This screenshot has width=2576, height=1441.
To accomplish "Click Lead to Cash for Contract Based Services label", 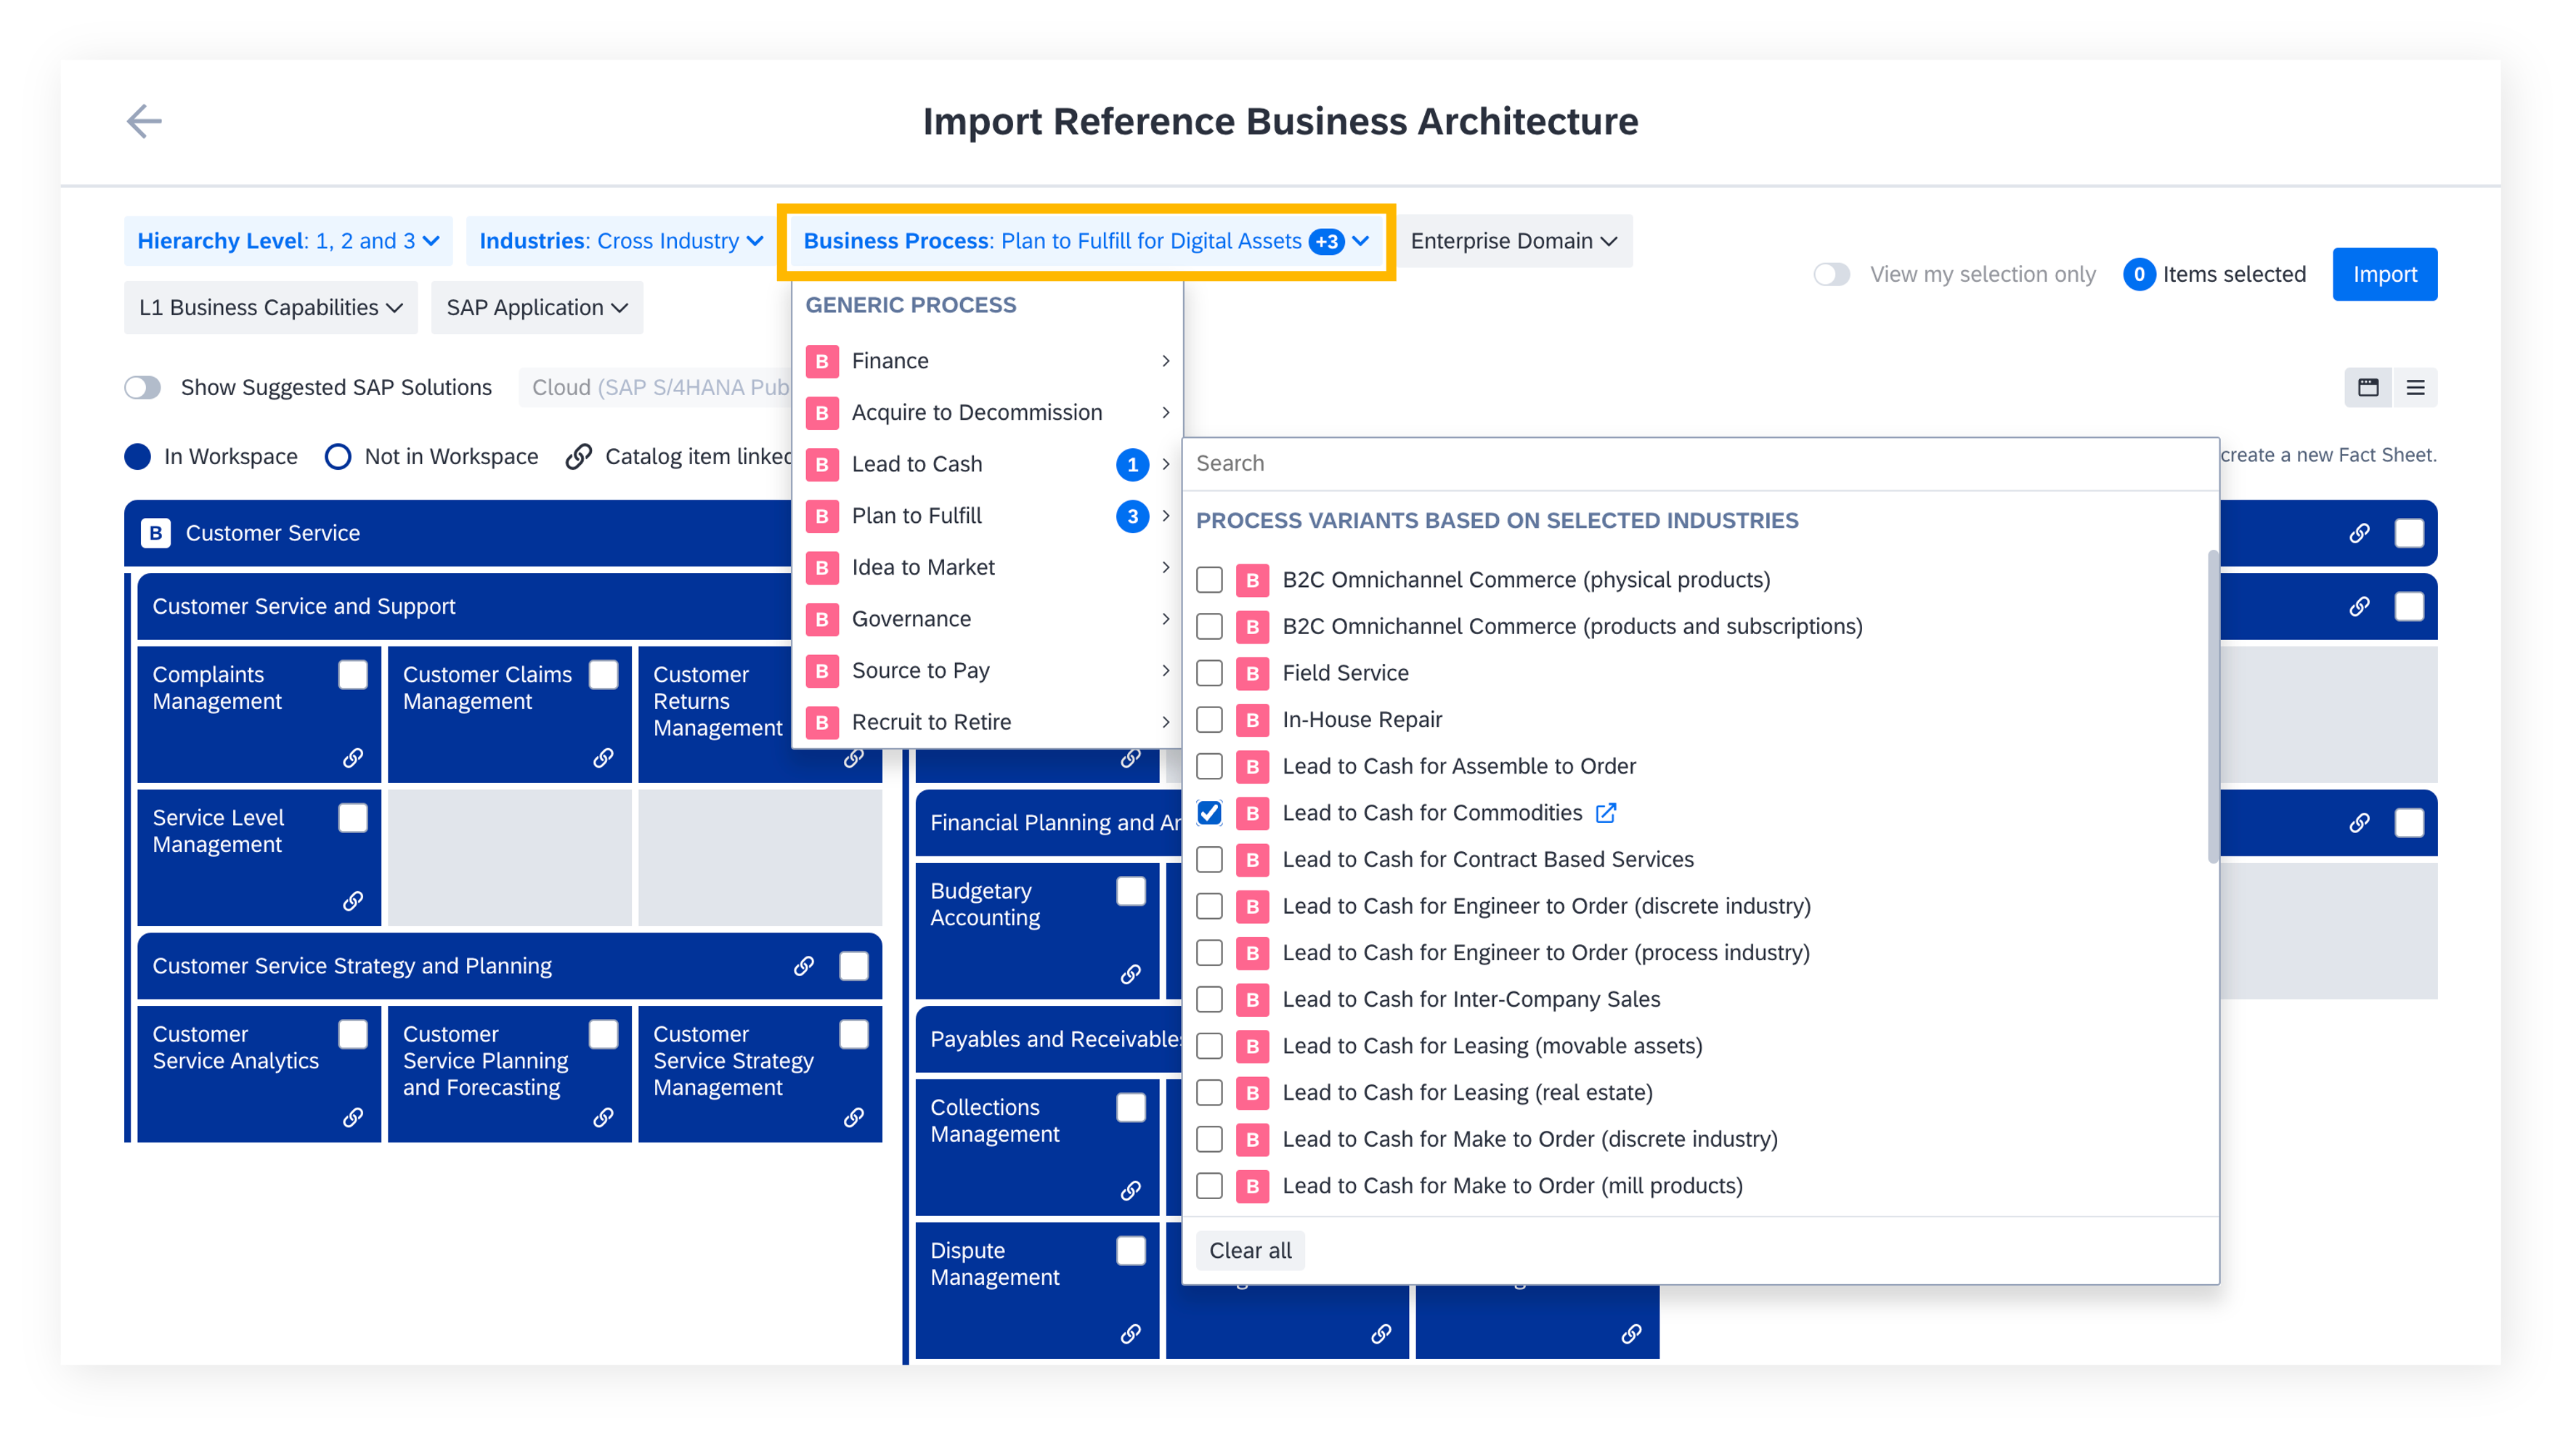I will [x=1488, y=860].
